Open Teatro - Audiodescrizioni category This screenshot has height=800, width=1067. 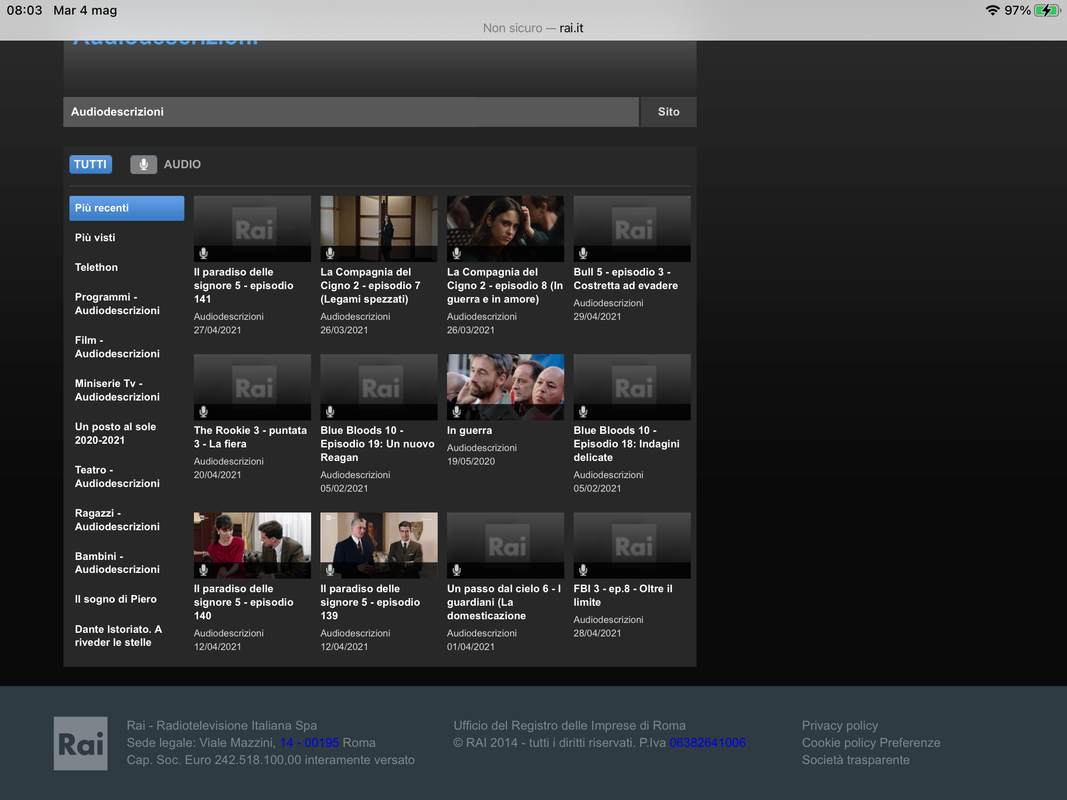pos(117,476)
